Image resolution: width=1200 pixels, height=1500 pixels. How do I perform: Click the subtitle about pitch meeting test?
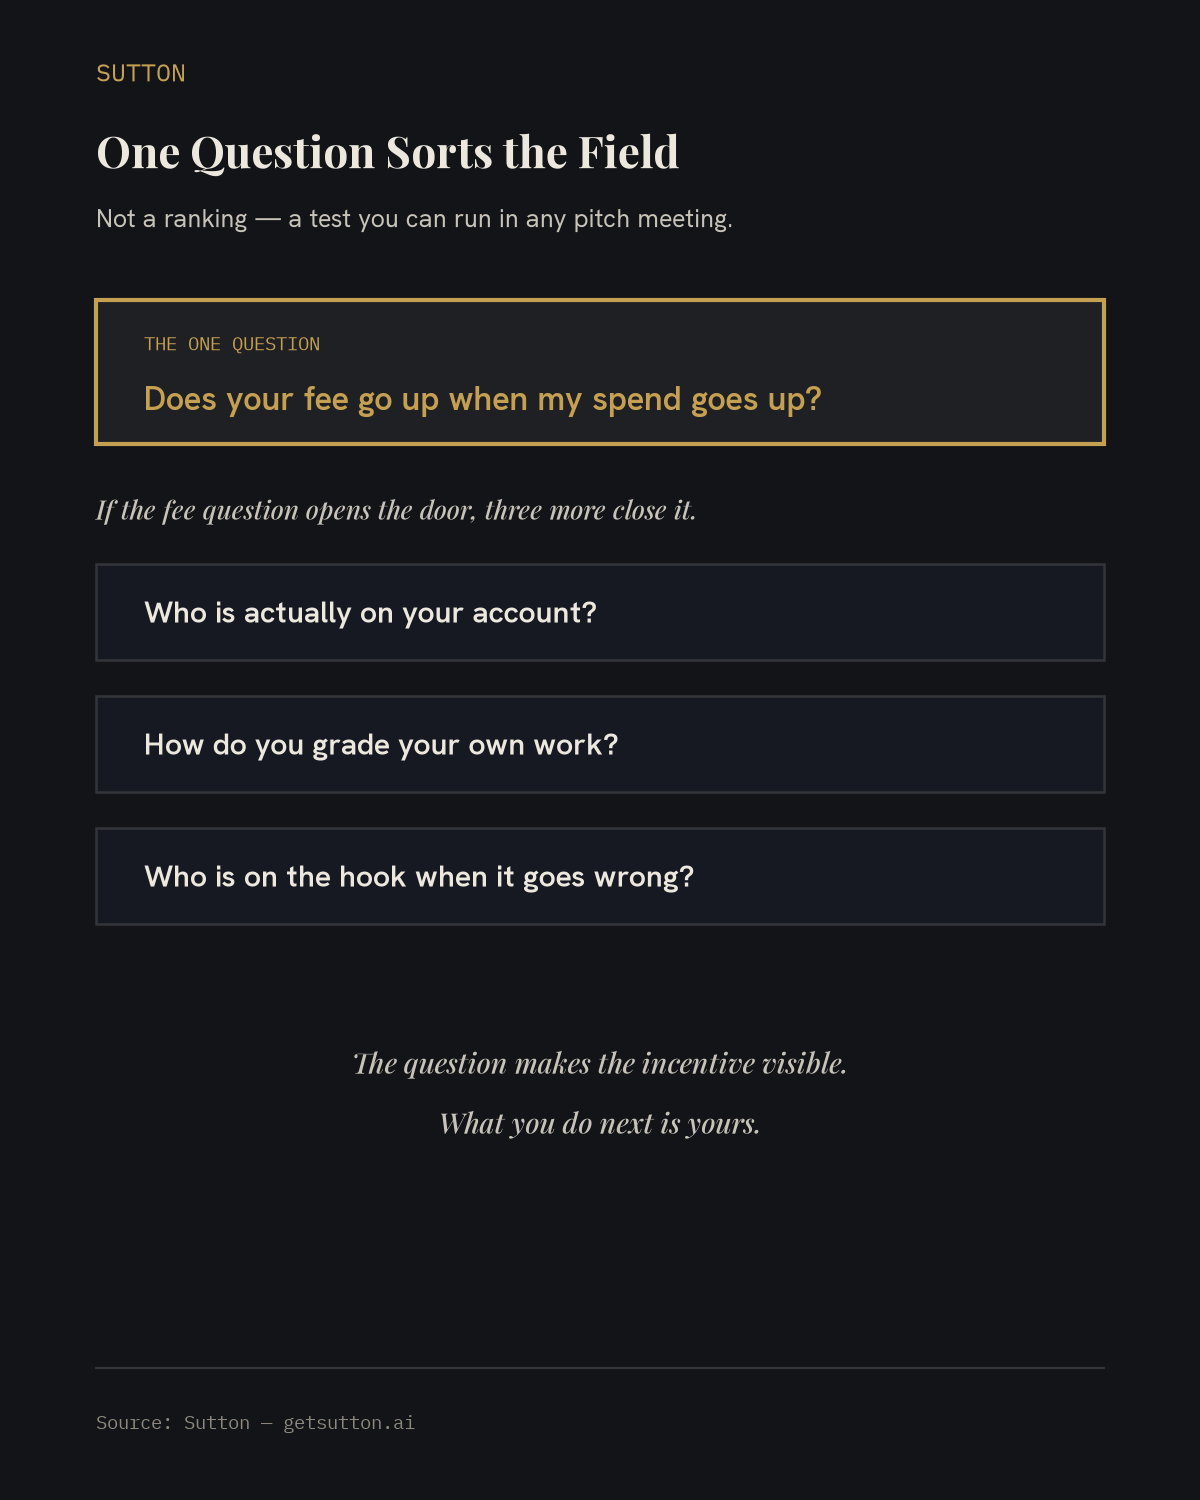click(414, 219)
